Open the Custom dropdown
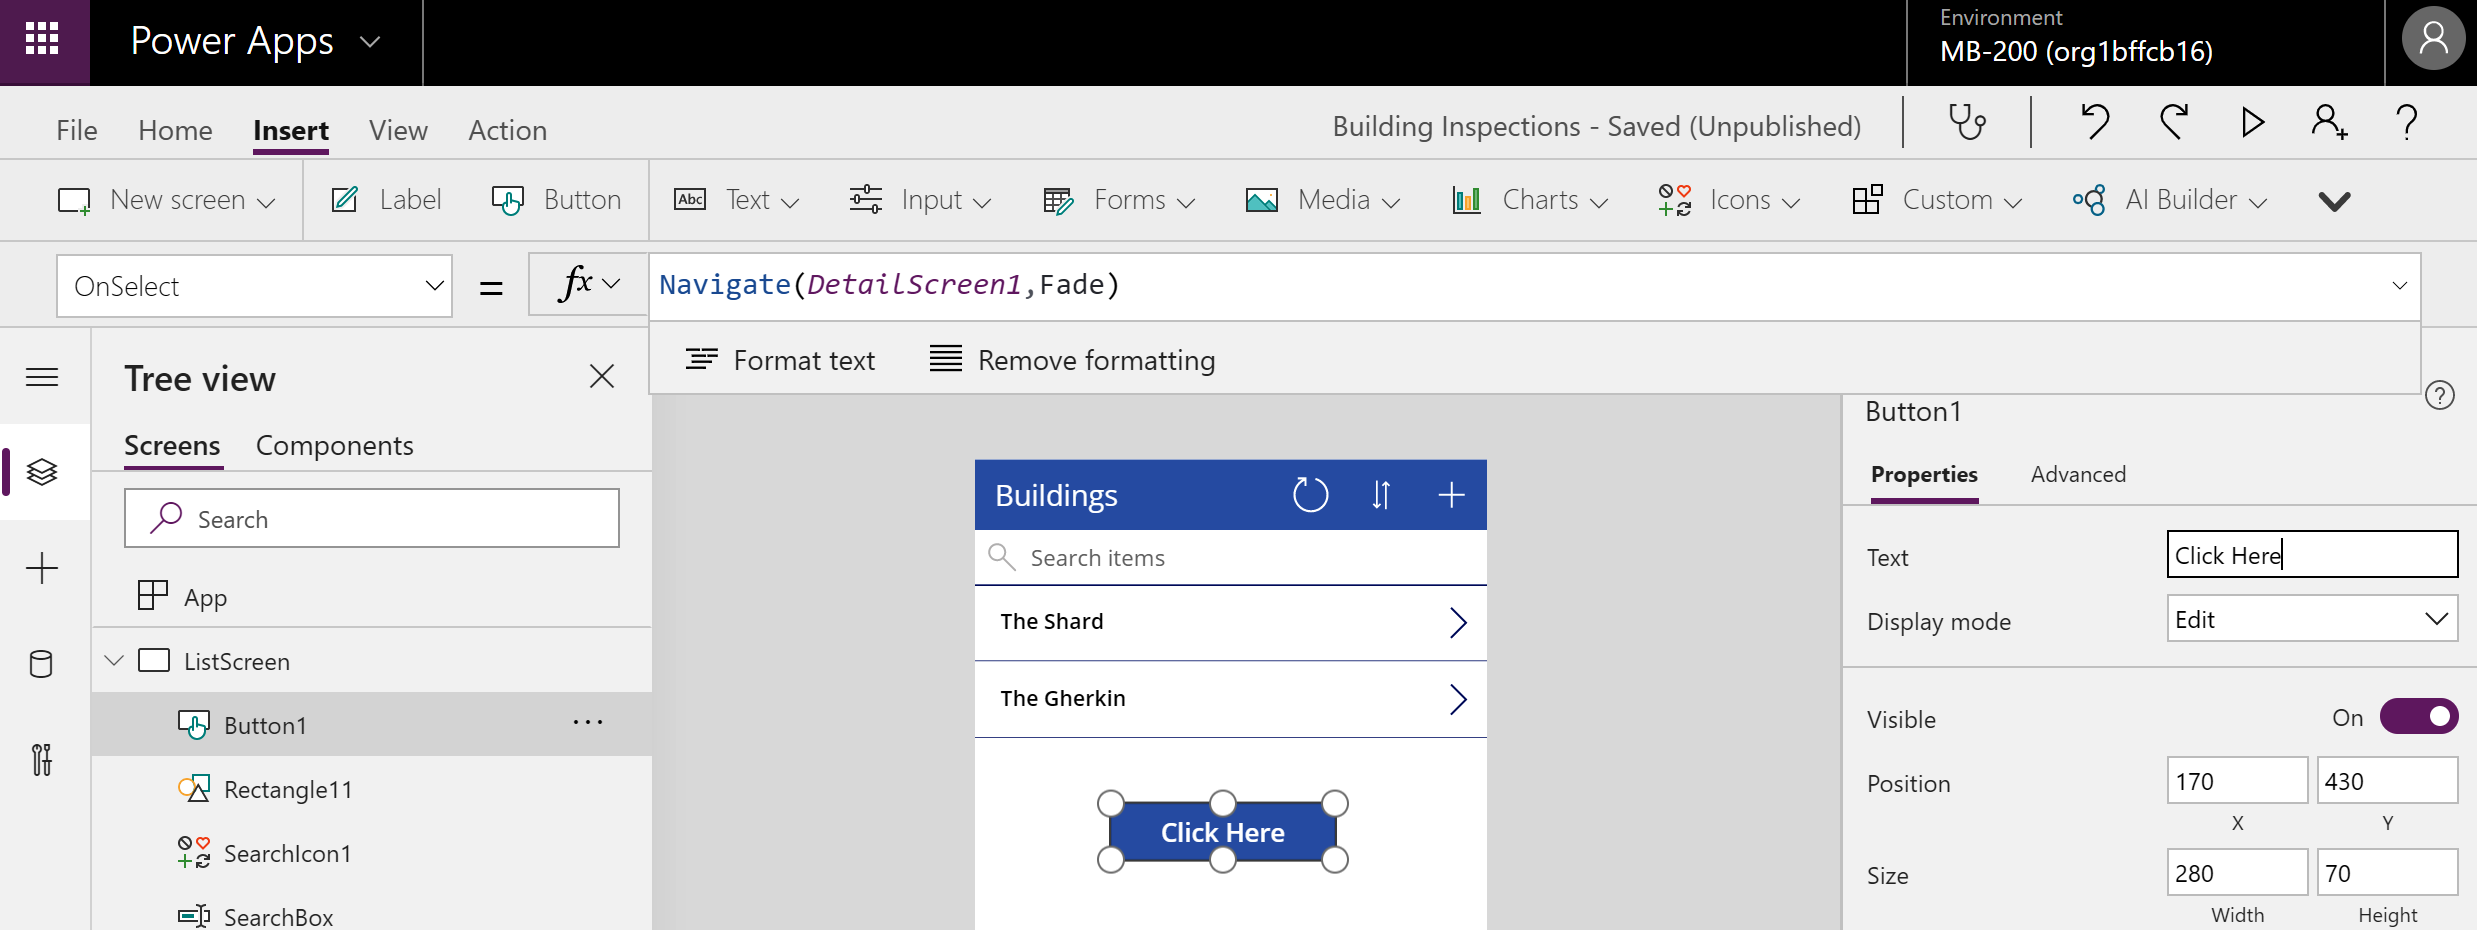This screenshot has width=2477, height=930. (x=1937, y=200)
